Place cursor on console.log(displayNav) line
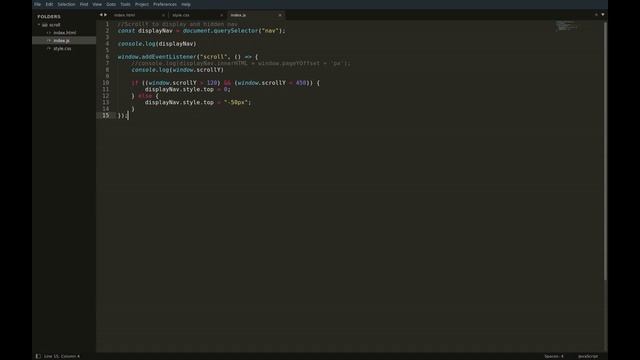The width and height of the screenshot is (640, 360). [x=157, y=44]
